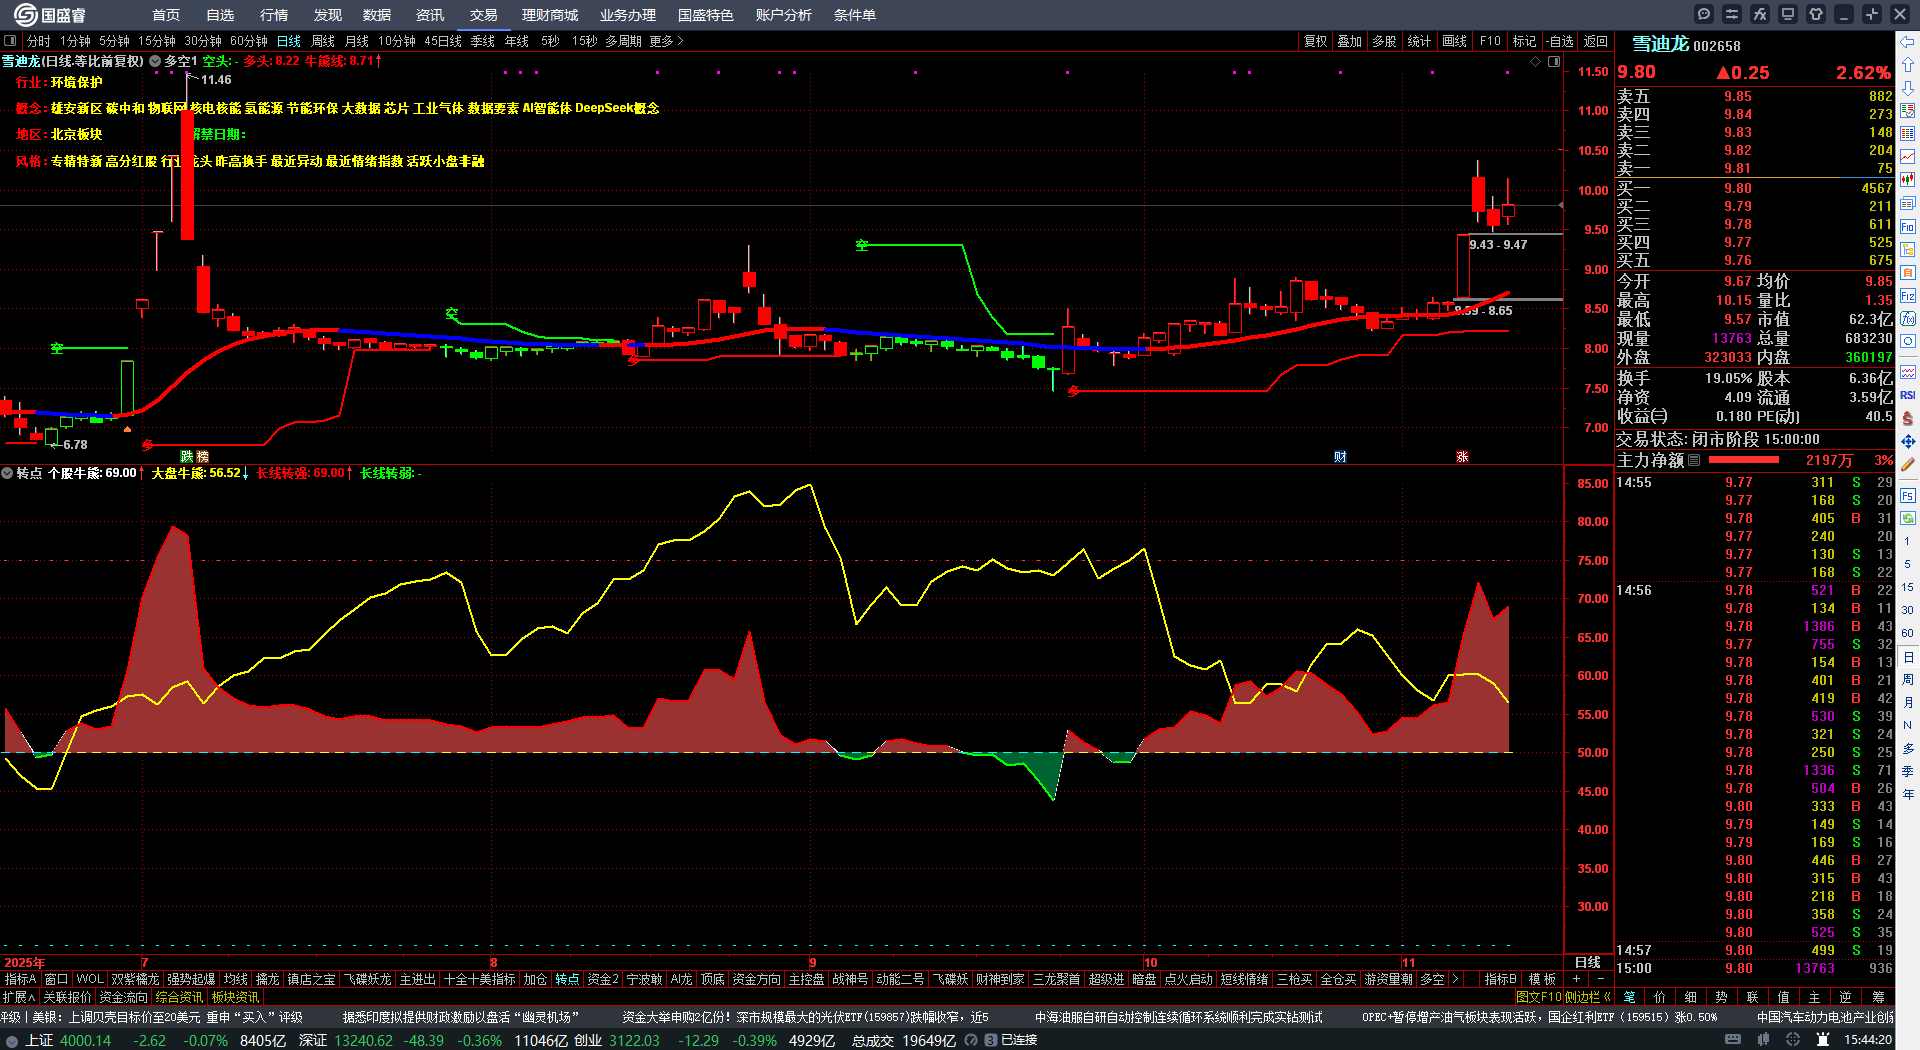Expand the 扩展 panel arrow
The height and width of the screenshot is (1050, 1920).
click(19, 997)
